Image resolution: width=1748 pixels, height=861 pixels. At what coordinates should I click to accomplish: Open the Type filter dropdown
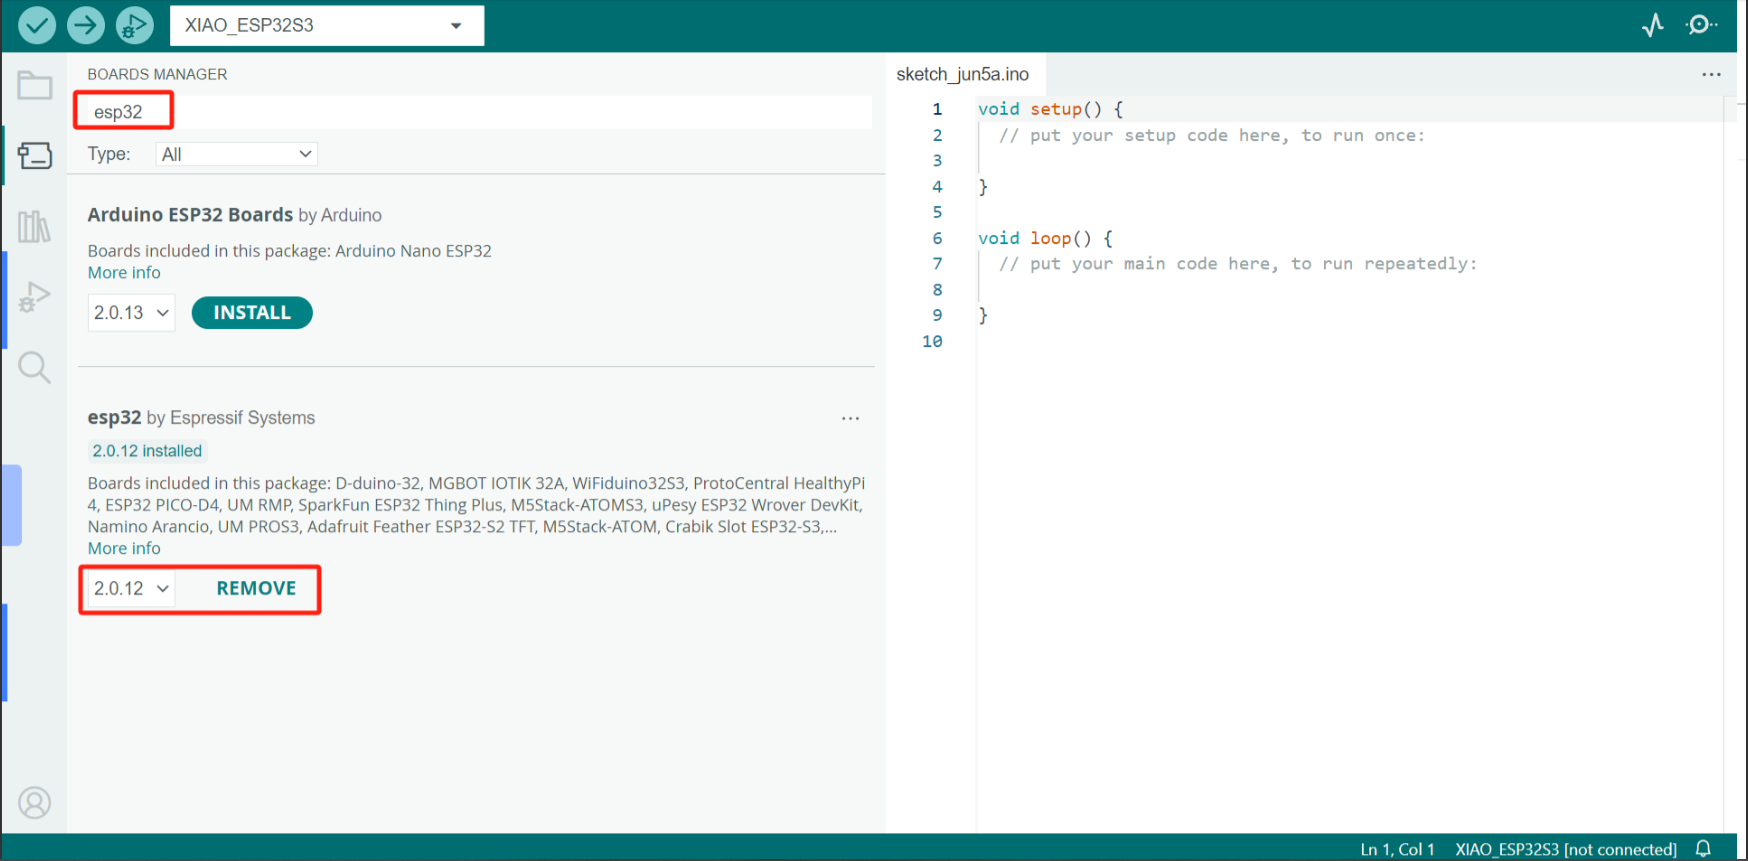(x=236, y=154)
